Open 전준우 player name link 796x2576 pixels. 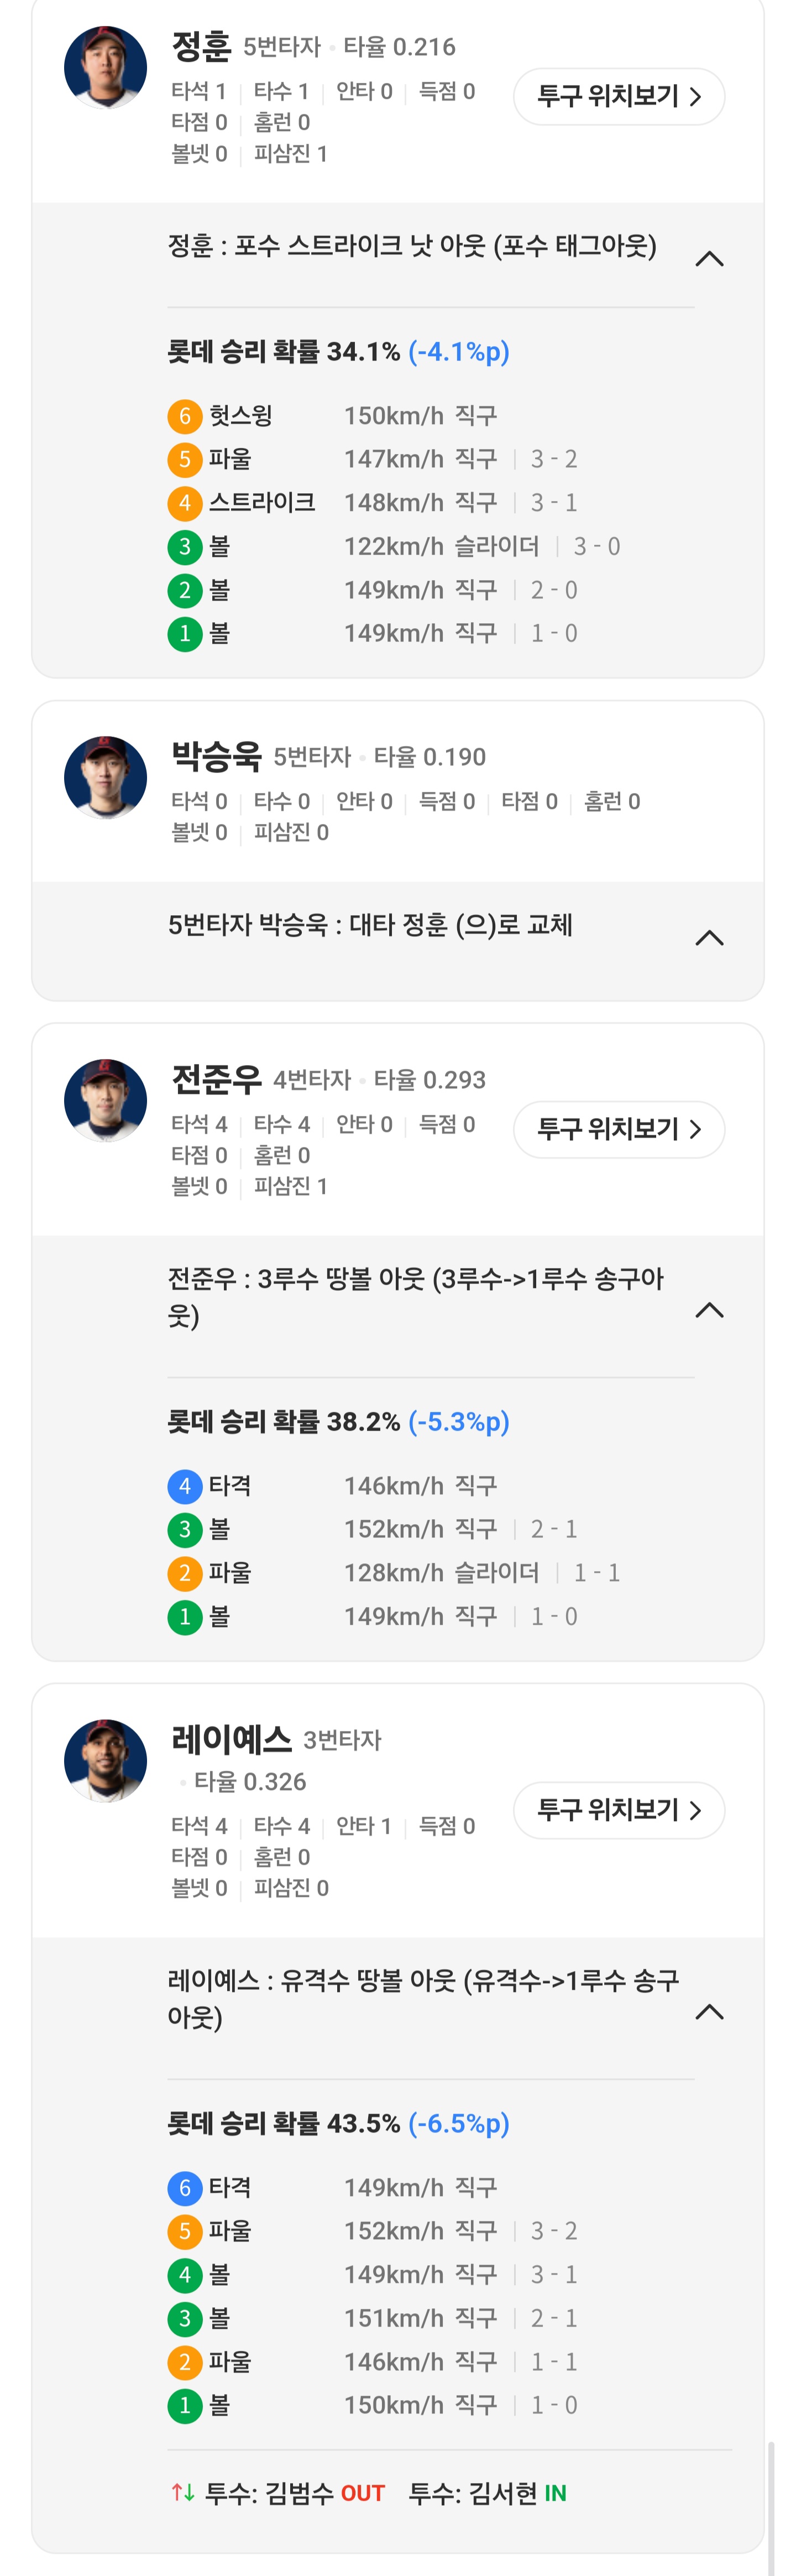click(x=216, y=1079)
